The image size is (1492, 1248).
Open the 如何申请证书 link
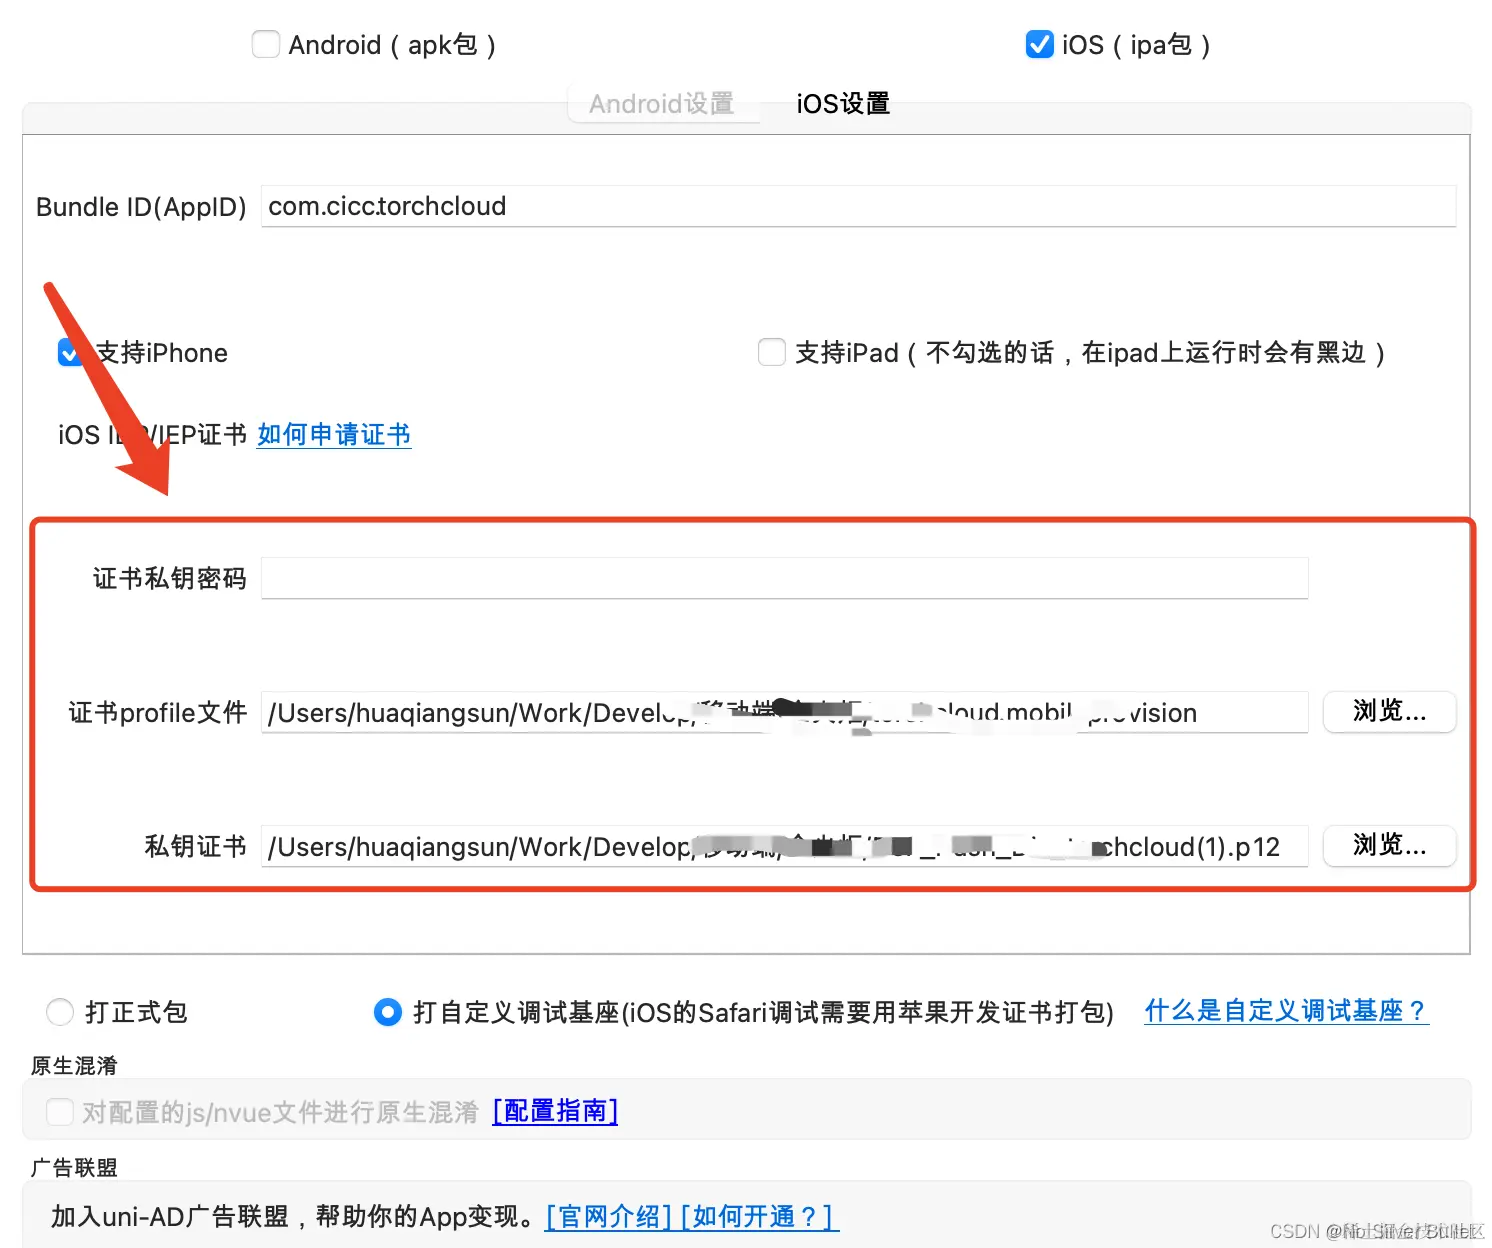coord(333,434)
